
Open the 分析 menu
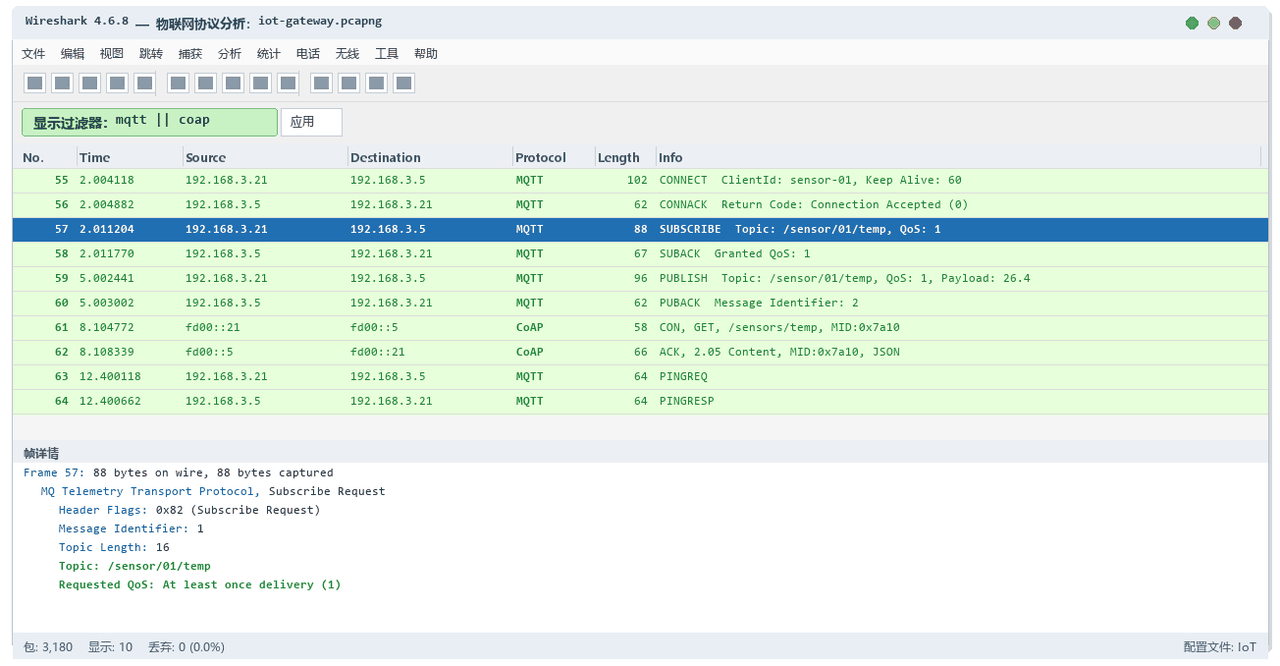tap(230, 54)
